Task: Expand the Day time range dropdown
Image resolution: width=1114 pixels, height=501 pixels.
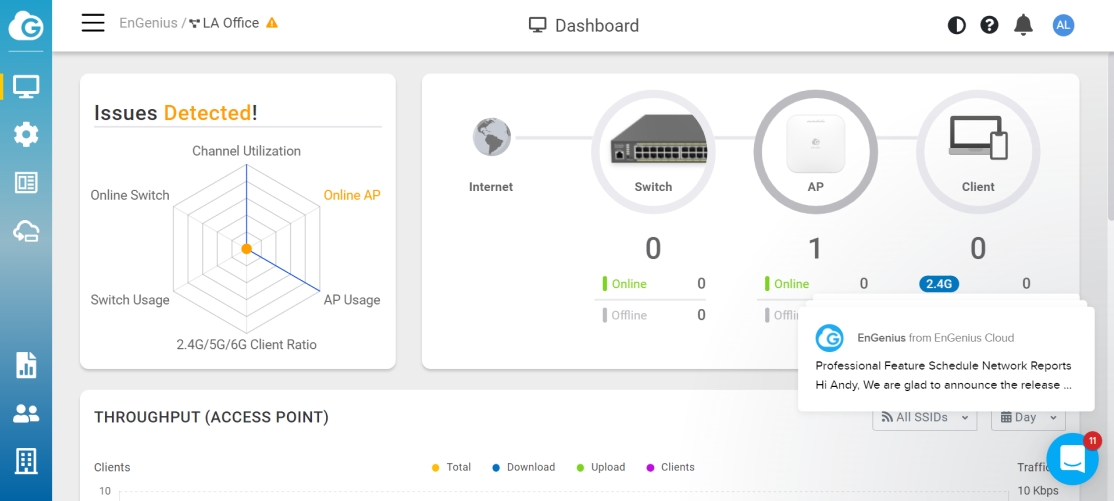Action: tap(1027, 417)
